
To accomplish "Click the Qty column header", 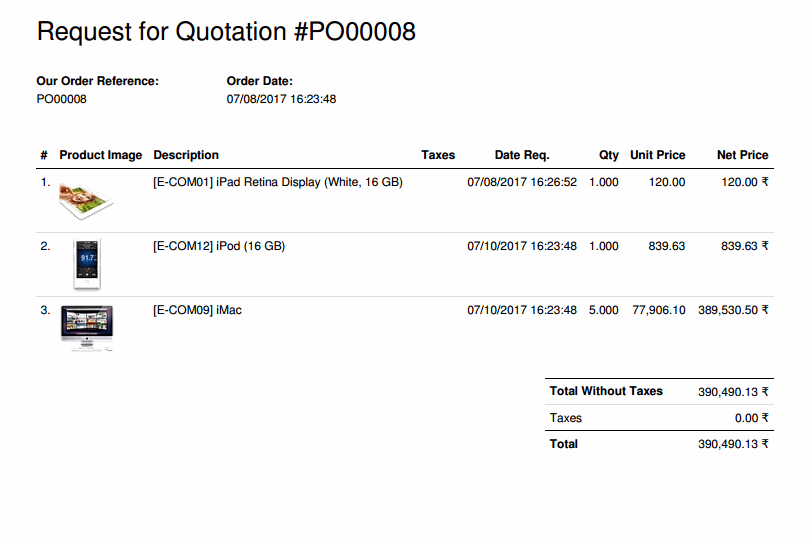I will coord(609,155).
